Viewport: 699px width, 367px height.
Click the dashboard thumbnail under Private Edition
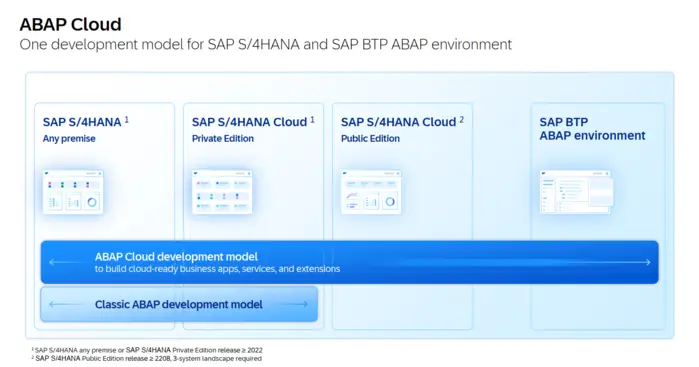222,192
